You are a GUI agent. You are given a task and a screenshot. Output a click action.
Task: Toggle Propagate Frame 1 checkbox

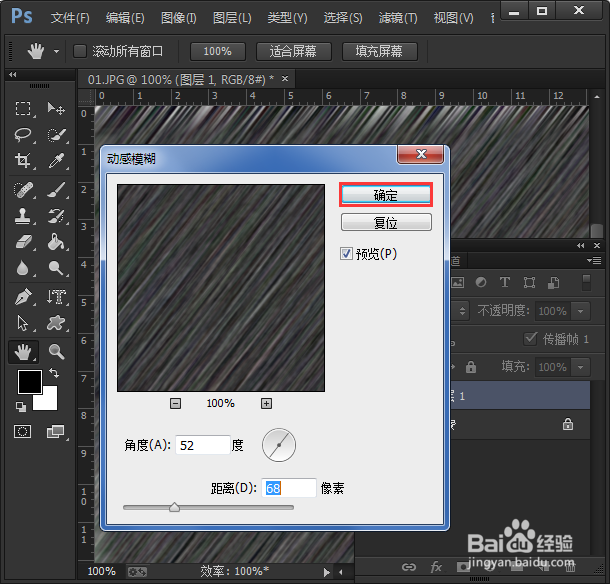[x=531, y=338]
